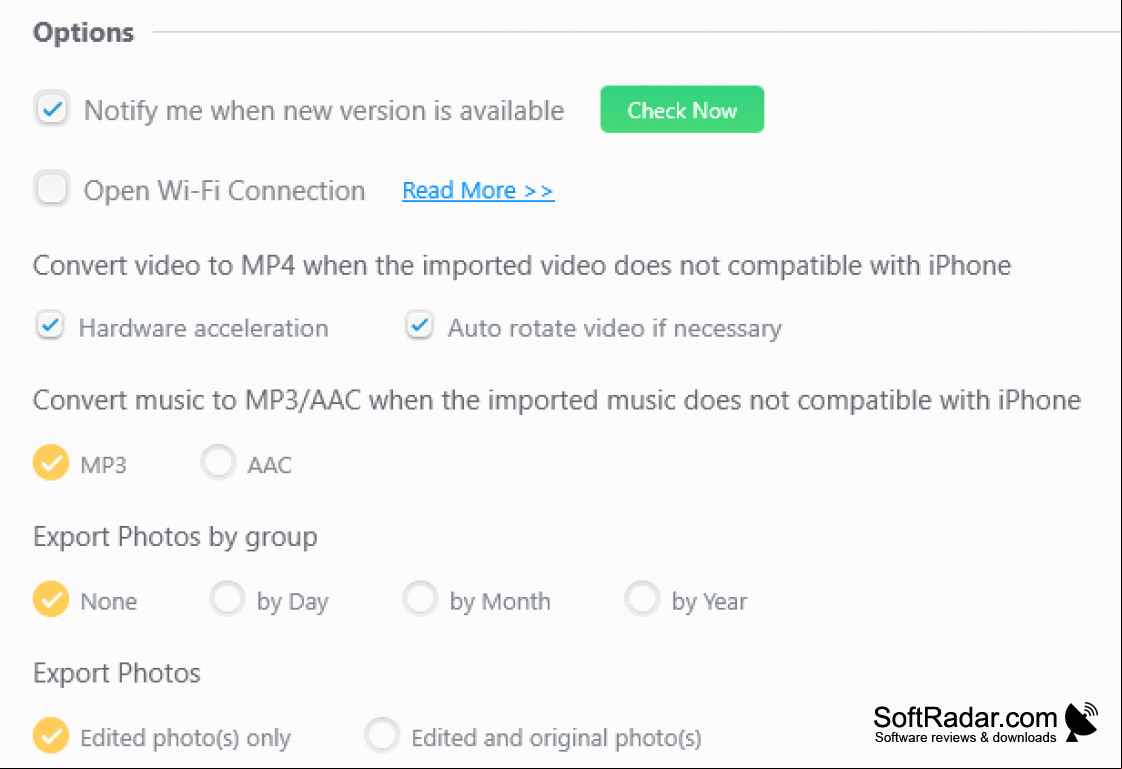Viewport: 1122px width, 769px height.
Task: Click the Options section heading
Action: (x=84, y=32)
